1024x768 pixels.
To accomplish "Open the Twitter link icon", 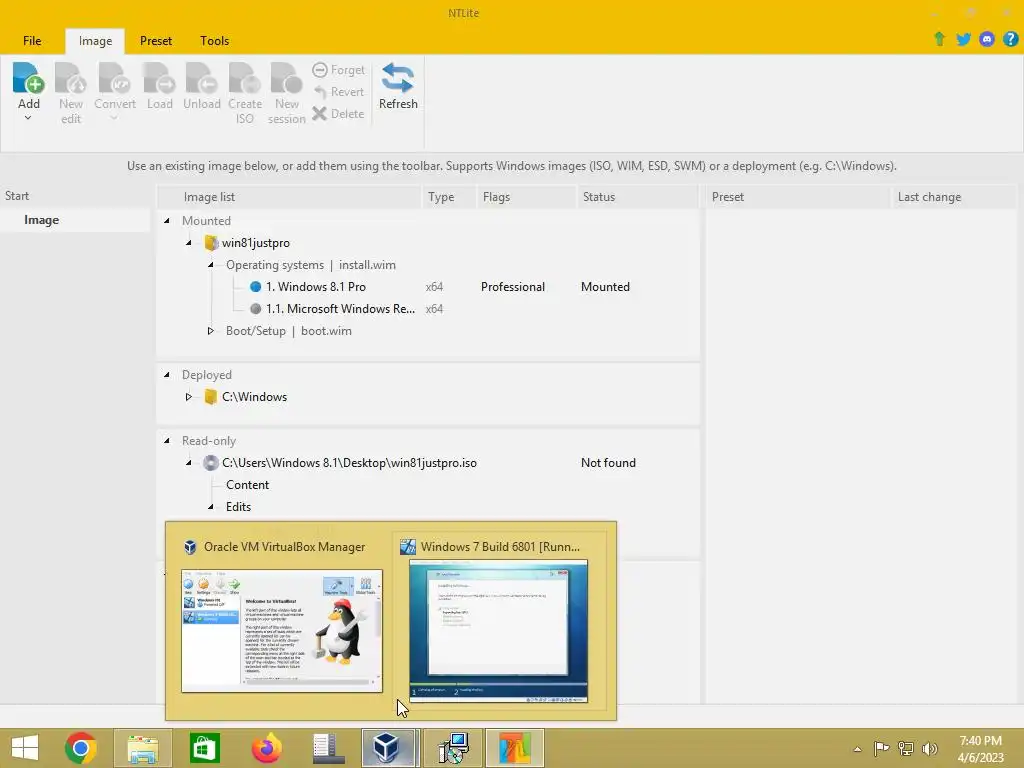I will click(963, 39).
